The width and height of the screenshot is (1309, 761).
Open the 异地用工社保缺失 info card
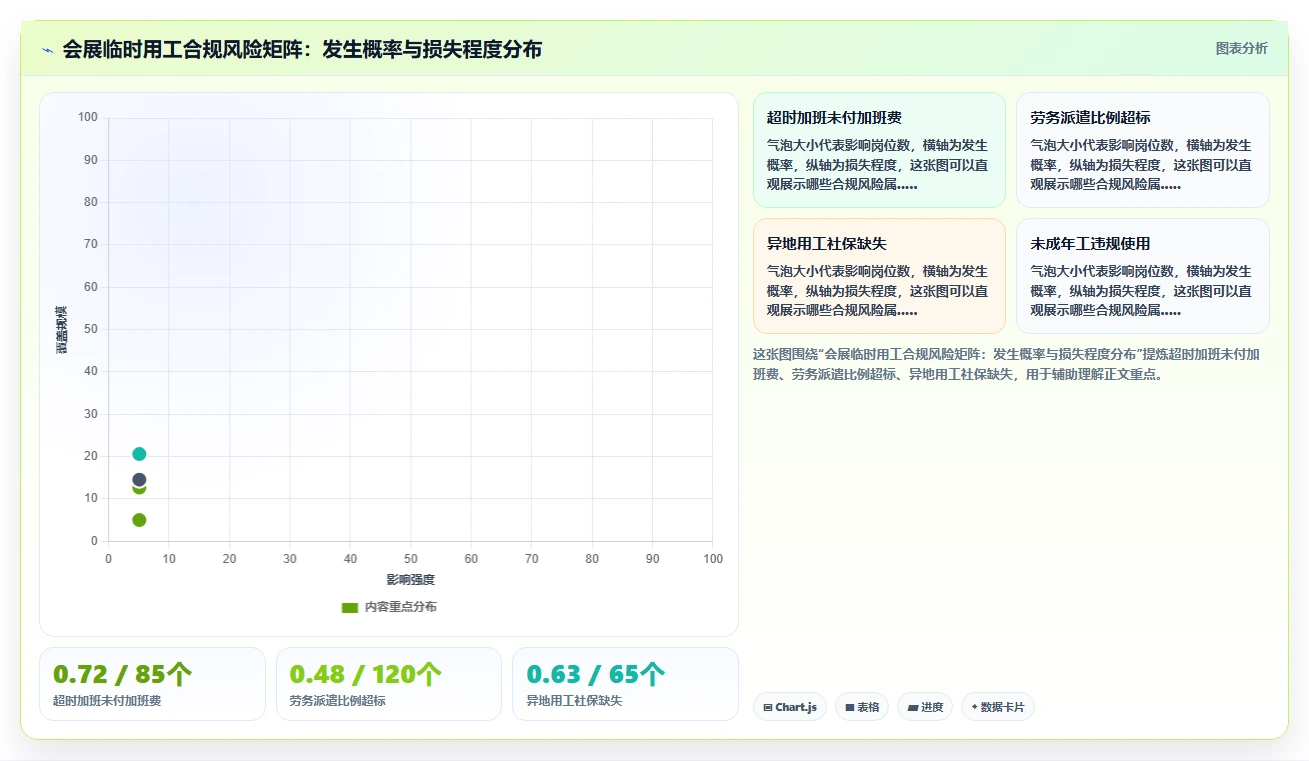879,276
